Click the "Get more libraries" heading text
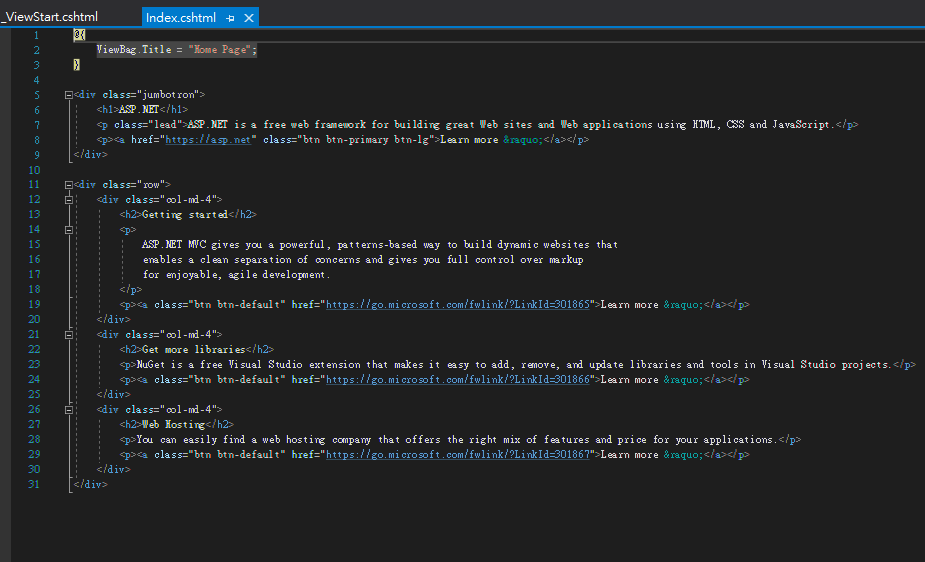 tap(193, 350)
